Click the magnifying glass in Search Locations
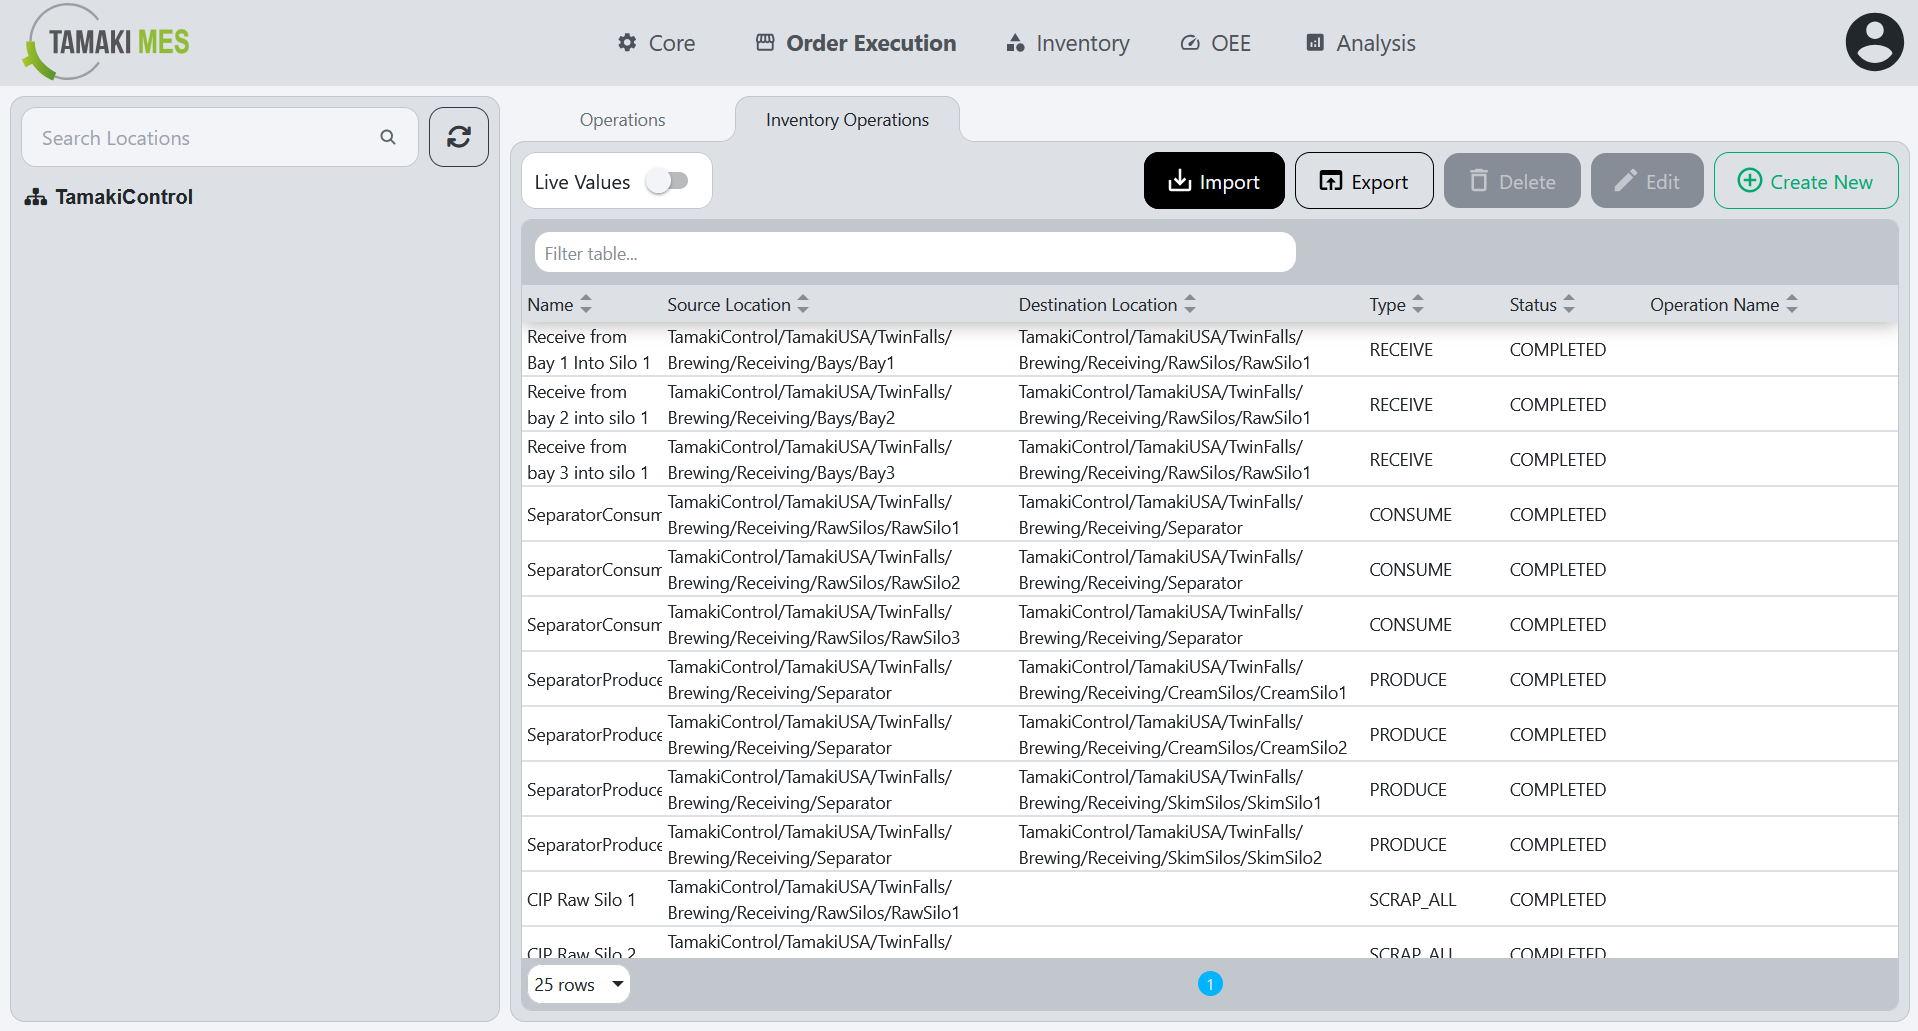The image size is (1918, 1031). pos(388,137)
